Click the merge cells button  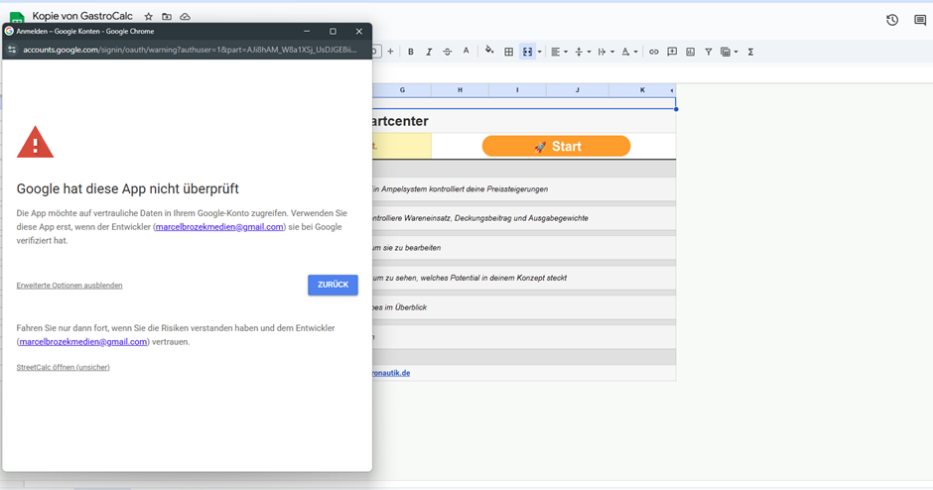point(527,52)
